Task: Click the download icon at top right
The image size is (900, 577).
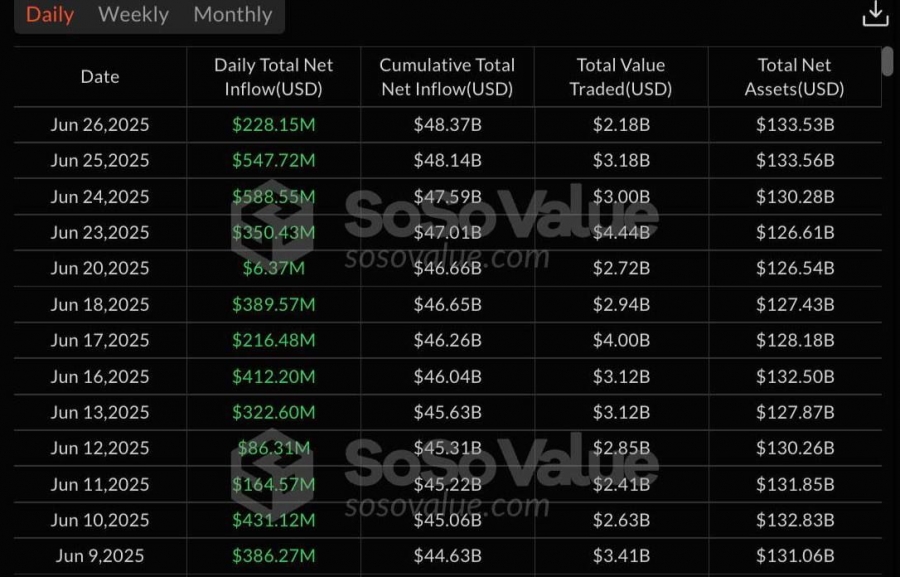Action: tap(875, 13)
